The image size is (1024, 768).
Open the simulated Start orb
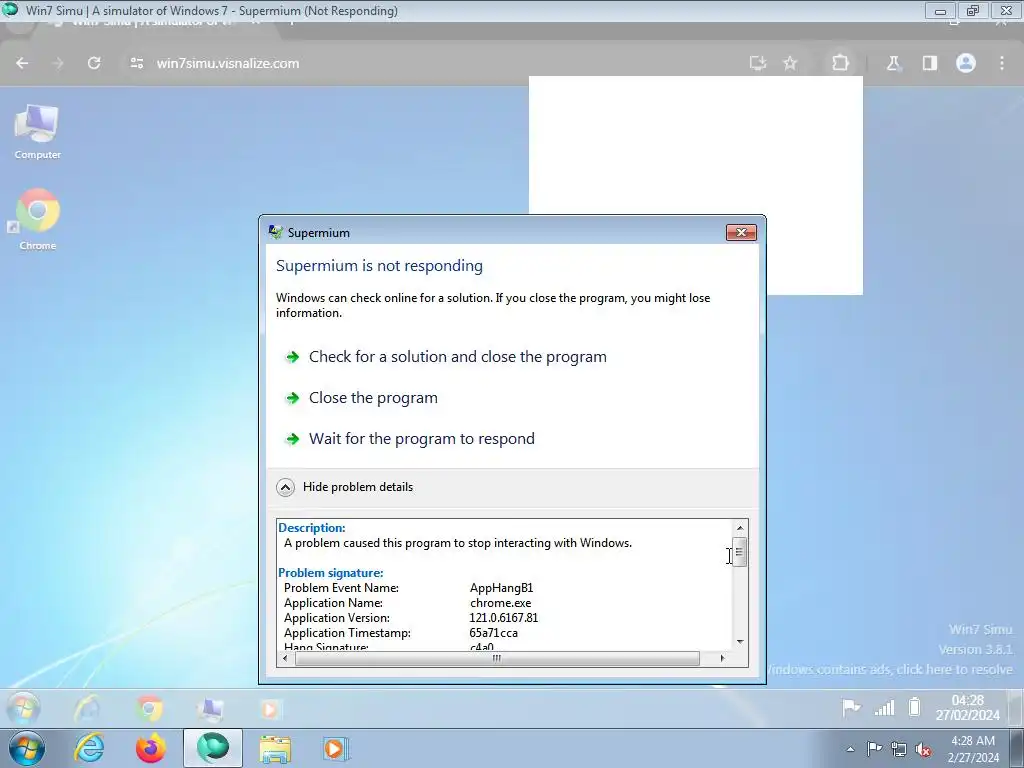click(24, 708)
